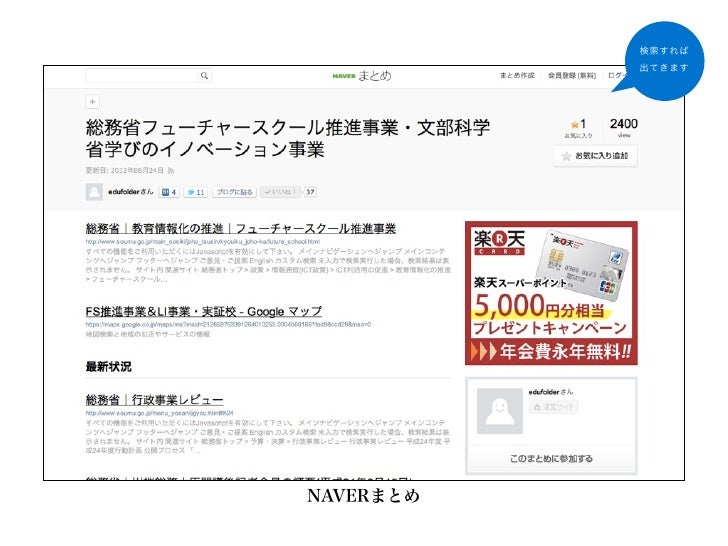Image resolution: width=728 pixels, height=546 pixels.
Task: Click the いいね like button
Action: coord(280,192)
